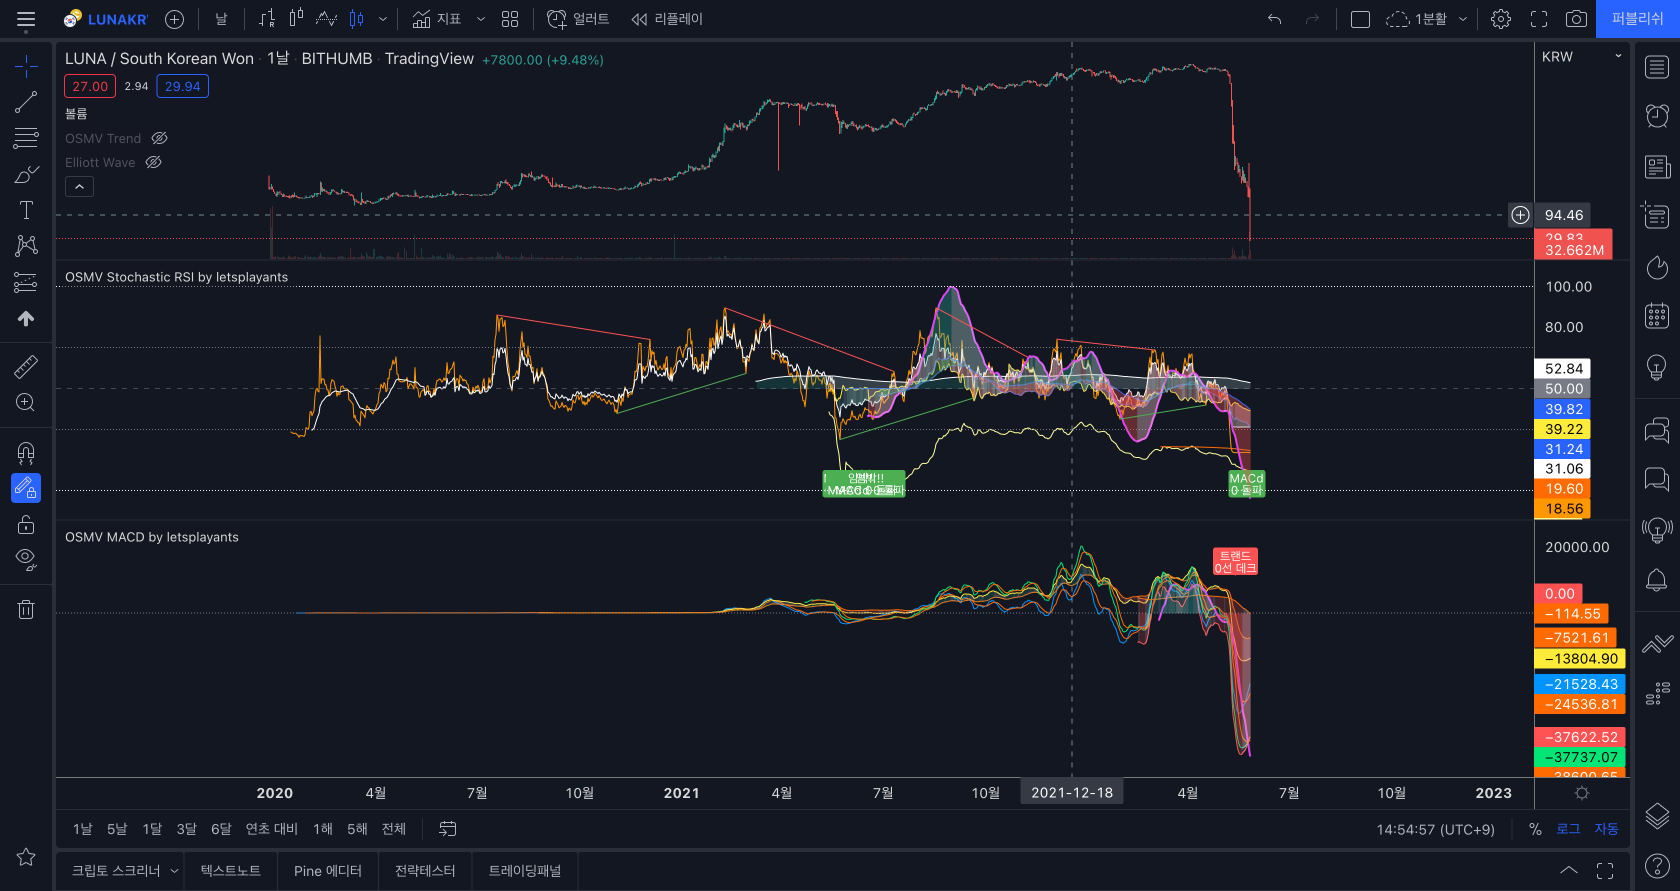Toggle lock all drawing tools
This screenshot has width=1680, height=891.
[x=26, y=524]
